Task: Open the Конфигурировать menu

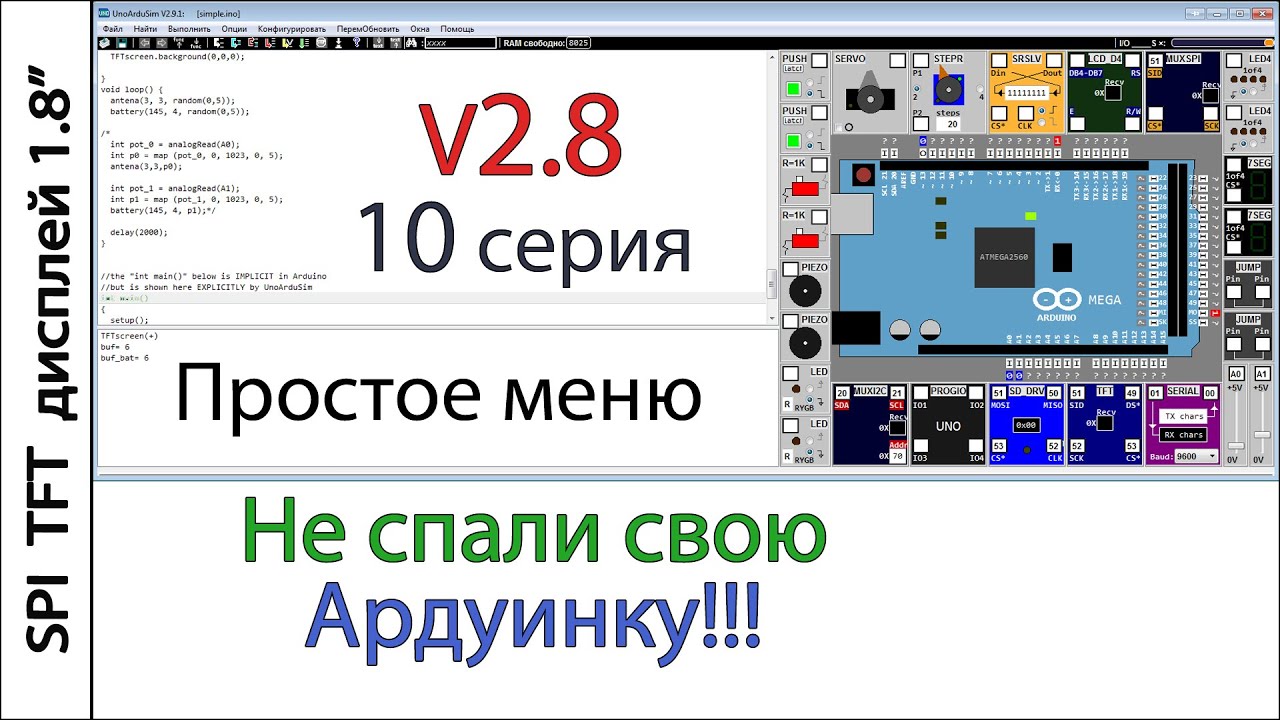Action: (293, 29)
